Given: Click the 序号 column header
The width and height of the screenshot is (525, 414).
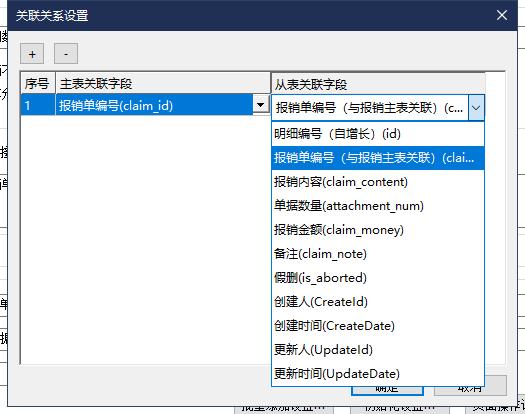Looking at the screenshot, I should tap(38, 83).
